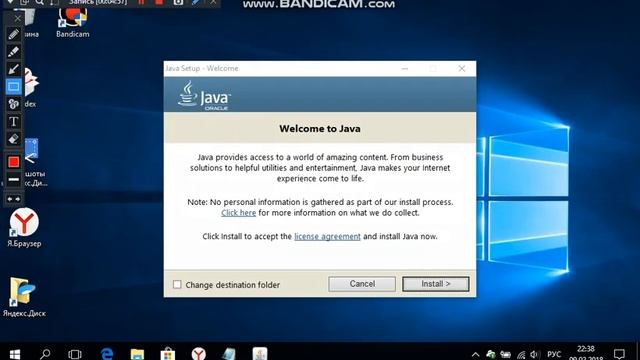
Task: Click the double-arrow move handle of drawing toolbar
Action: [x=13, y=199]
